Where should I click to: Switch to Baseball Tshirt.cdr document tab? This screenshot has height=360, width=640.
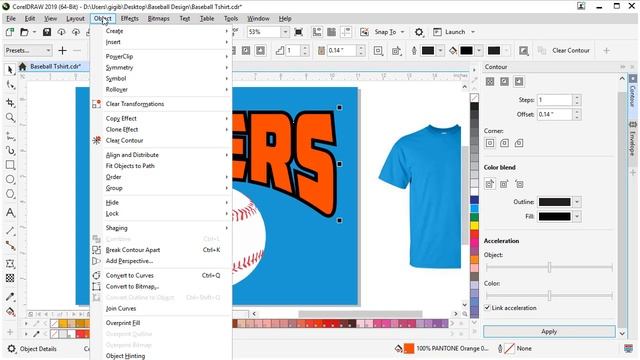(56, 66)
